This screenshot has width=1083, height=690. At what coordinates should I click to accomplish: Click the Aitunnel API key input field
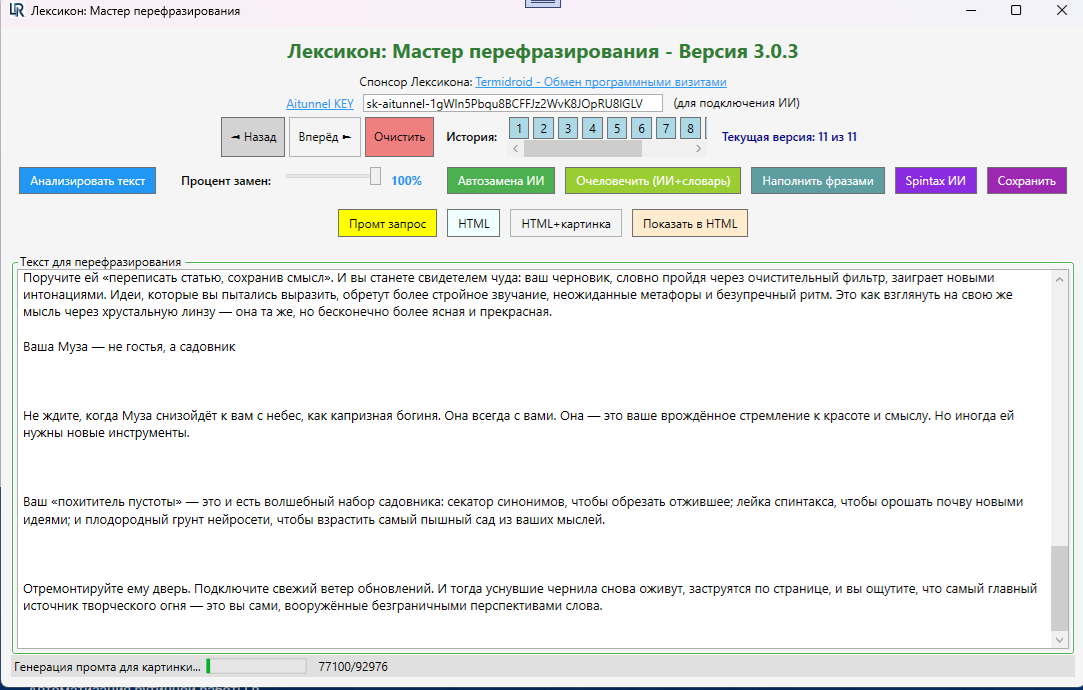[x=512, y=103]
